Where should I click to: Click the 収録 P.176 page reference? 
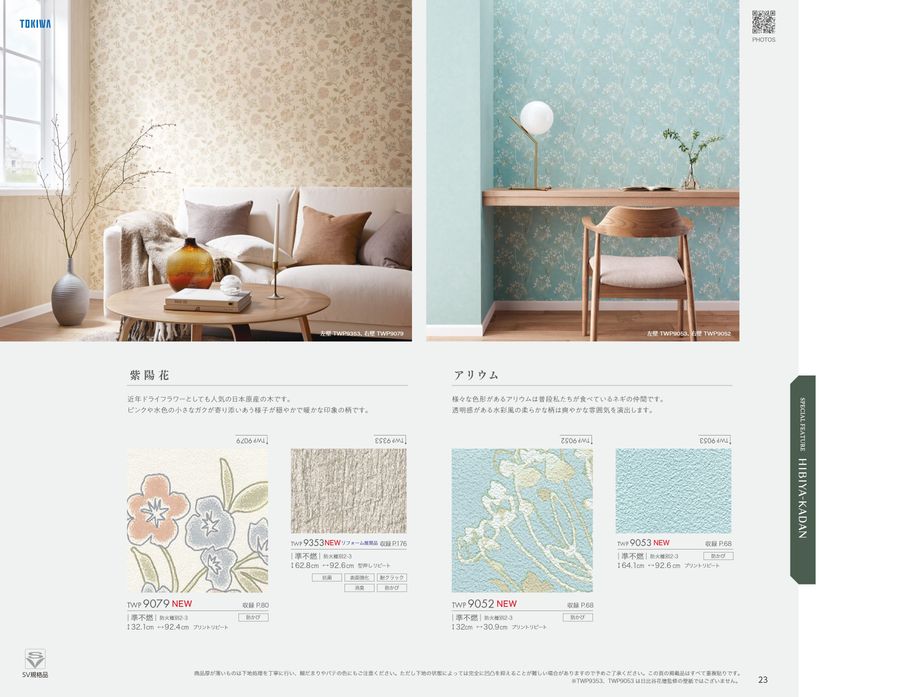coord(393,543)
